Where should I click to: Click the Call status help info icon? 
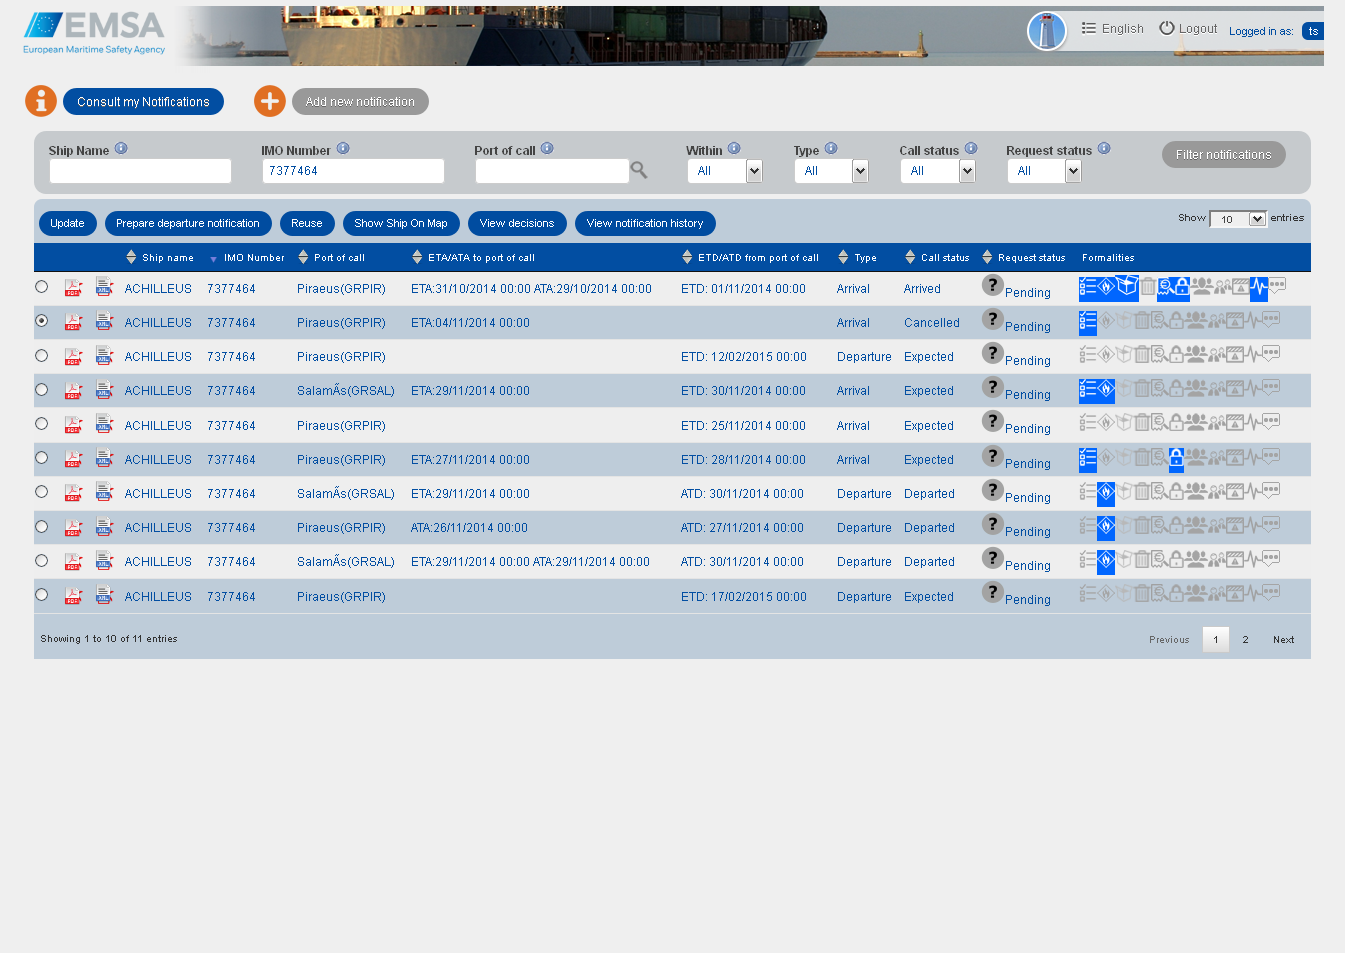[x=971, y=148]
